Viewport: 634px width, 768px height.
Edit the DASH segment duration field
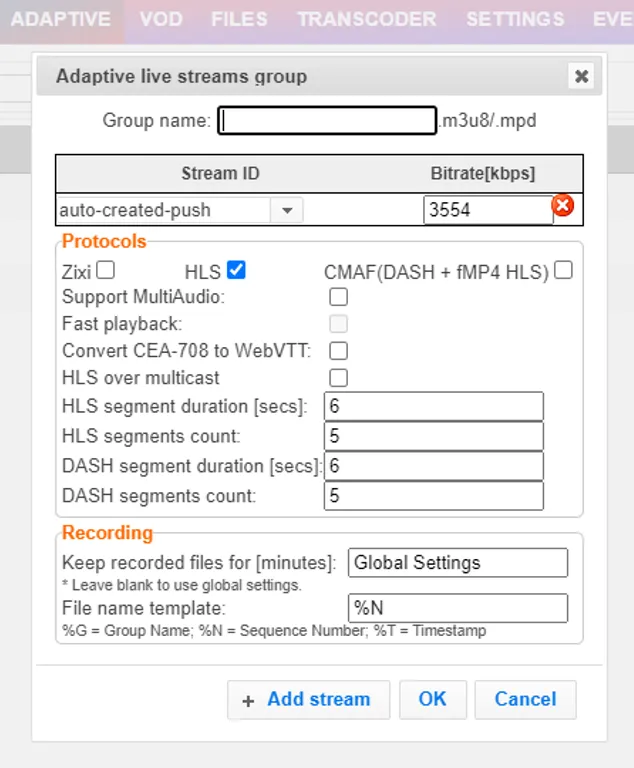(x=434, y=466)
